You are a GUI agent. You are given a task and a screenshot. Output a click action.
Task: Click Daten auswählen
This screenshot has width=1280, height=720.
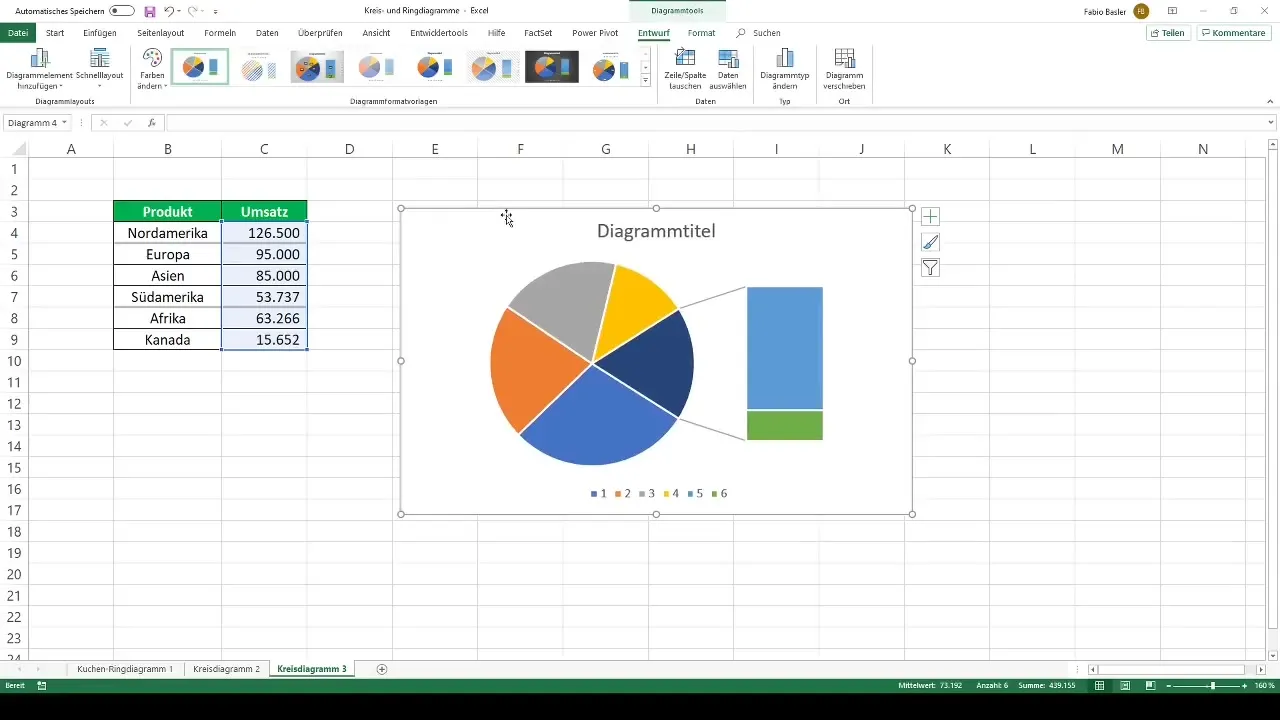728,69
